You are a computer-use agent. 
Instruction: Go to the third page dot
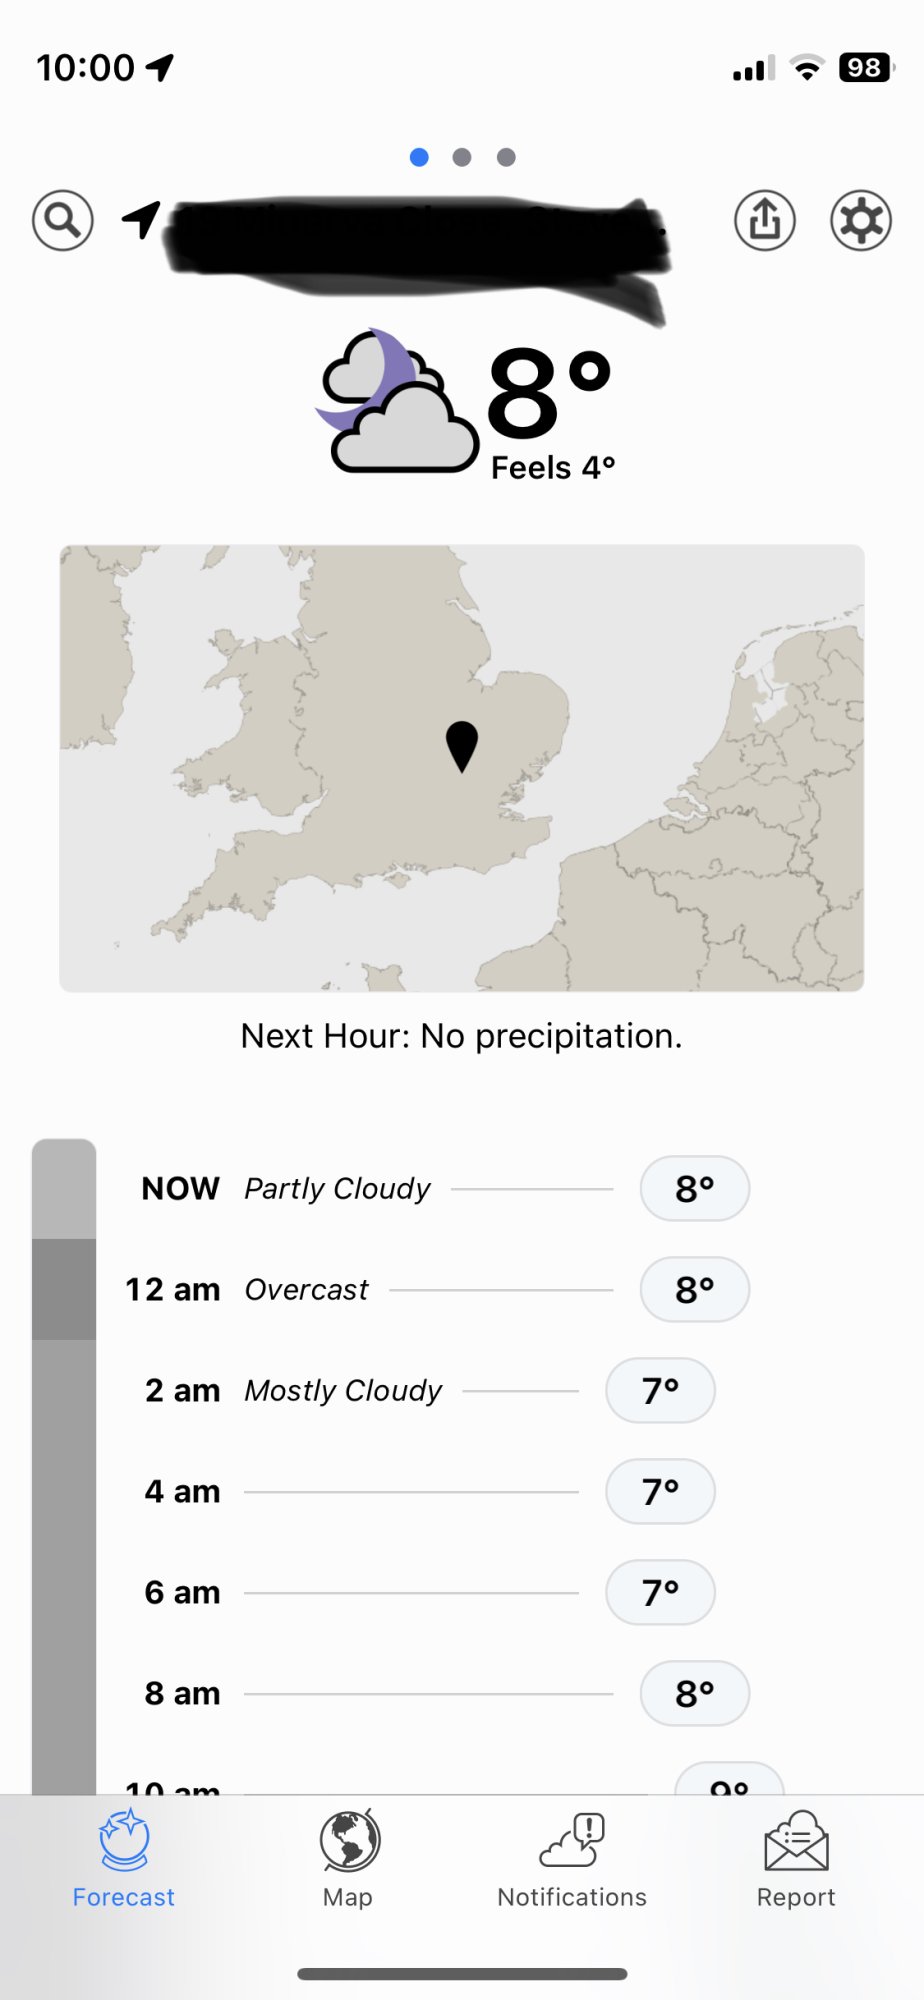(x=506, y=157)
